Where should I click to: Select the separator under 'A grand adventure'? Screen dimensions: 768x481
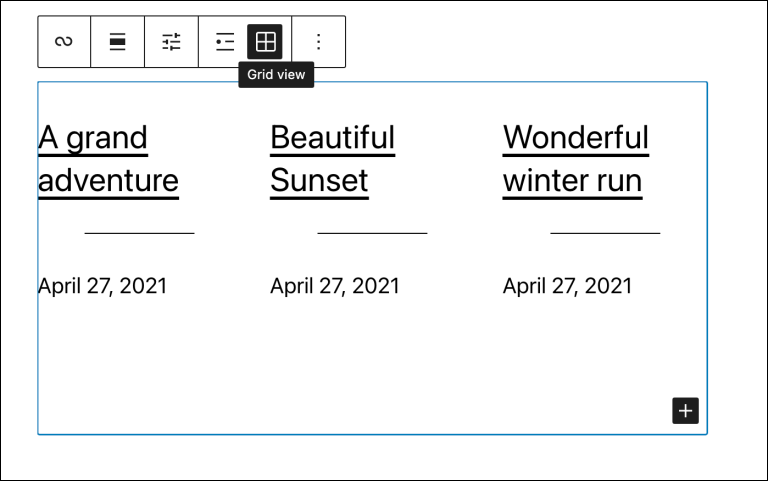(140, 233)
